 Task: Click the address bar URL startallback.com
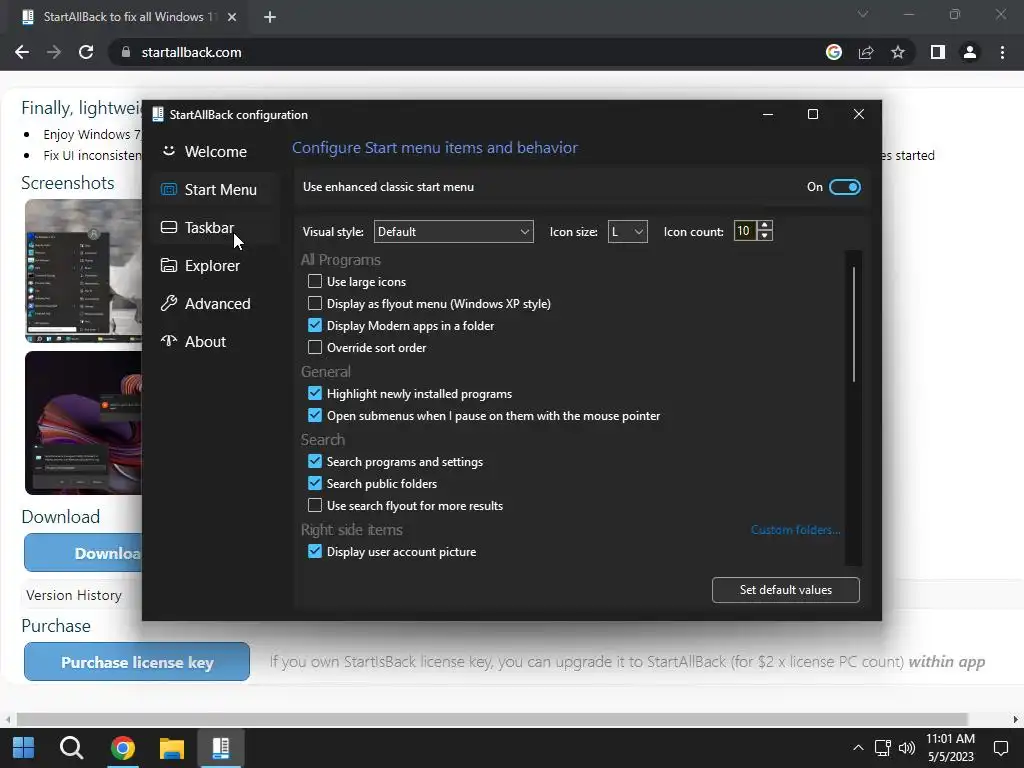point(191,52)
